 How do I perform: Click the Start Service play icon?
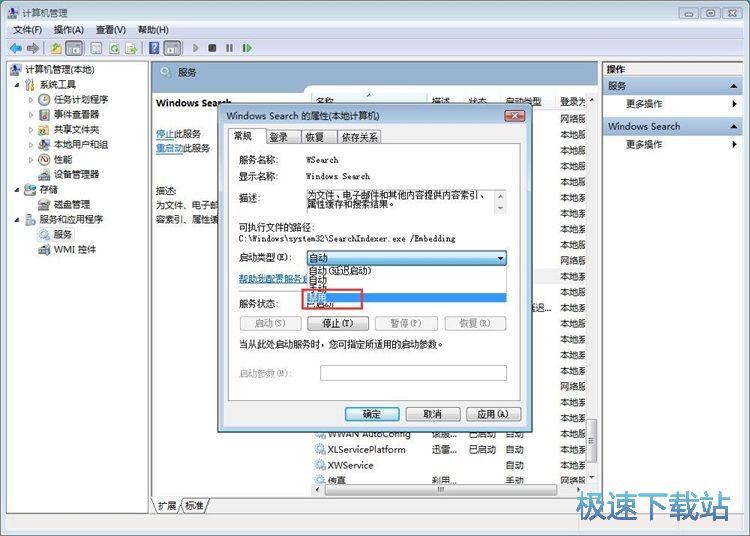click(x=195, y=48)
